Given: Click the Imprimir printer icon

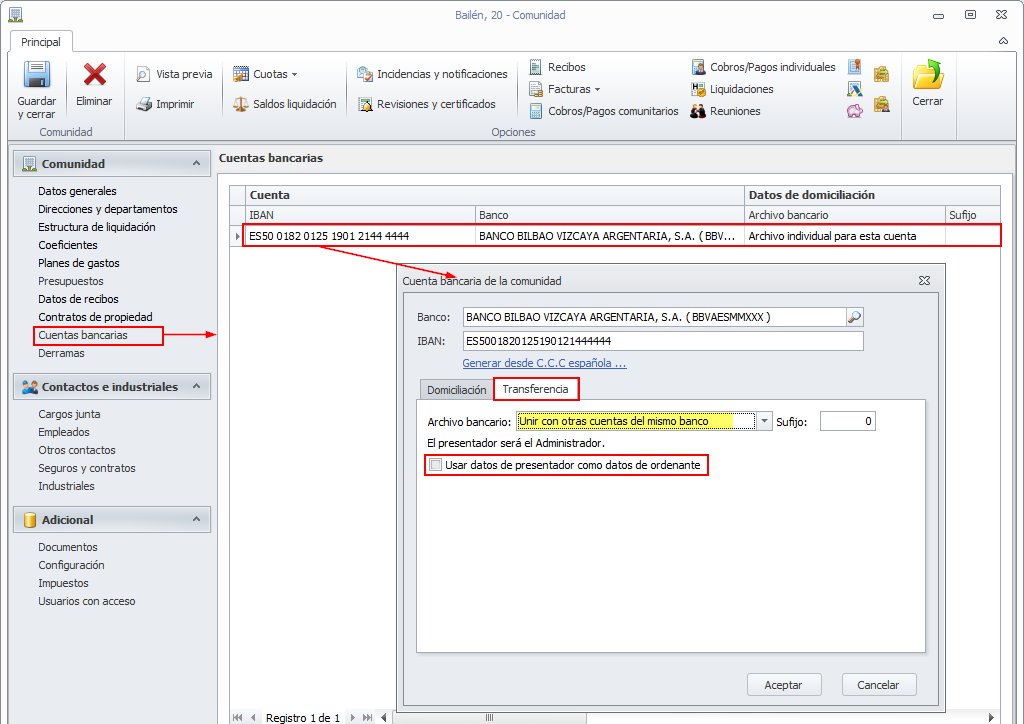Looking at the screenshot, I should (x=144, y=104).
